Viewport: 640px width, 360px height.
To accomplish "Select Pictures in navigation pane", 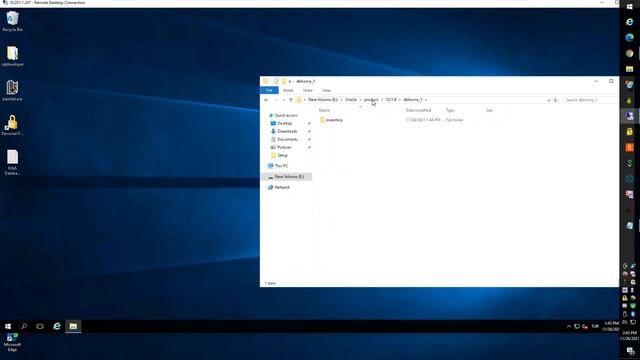I will coord(284,147).
